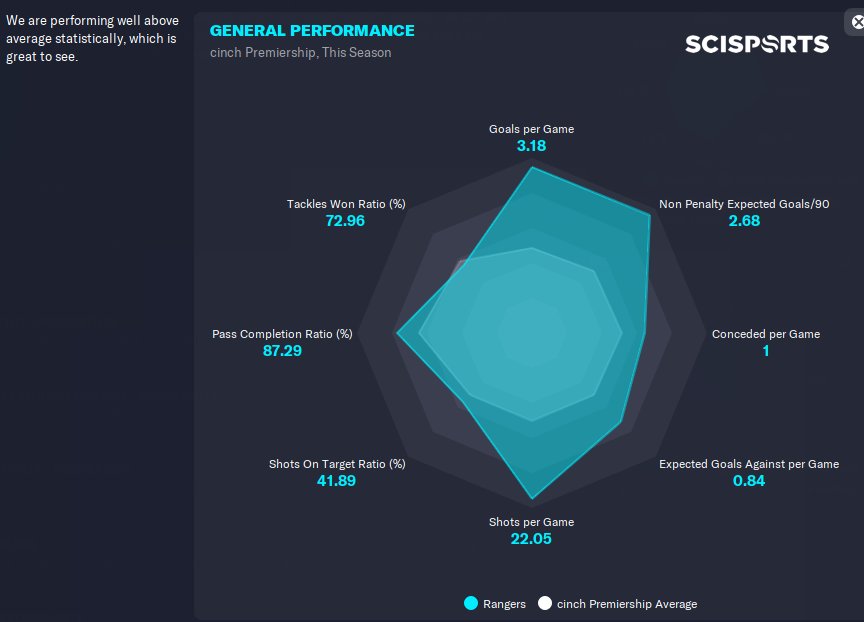The height and width of the screenshot is (622, 864).
Task: Select the Shots On Target Ratio label
Action: tap(337, 464)
